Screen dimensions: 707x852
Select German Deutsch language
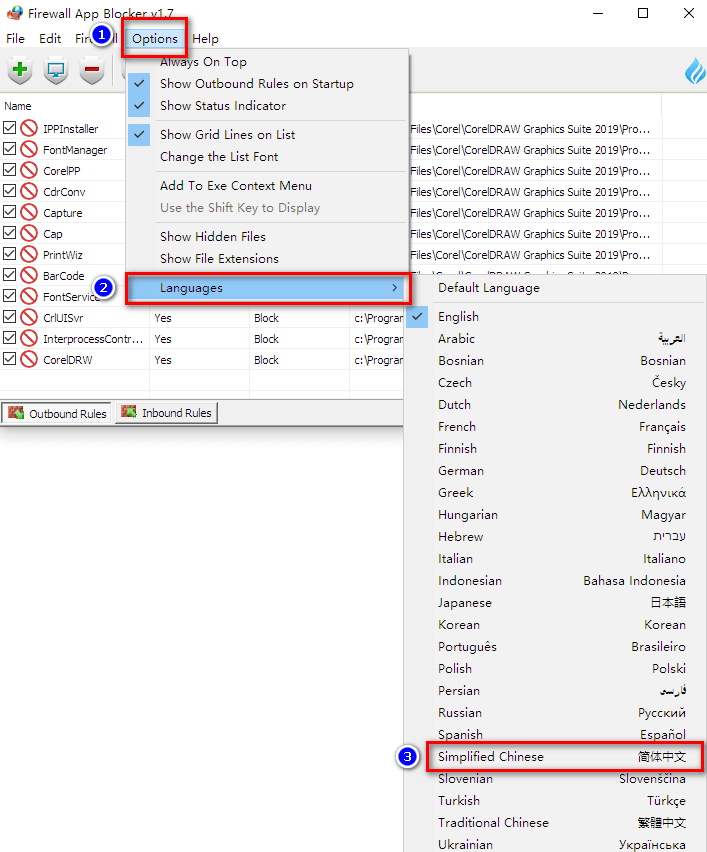pos(555,471)
